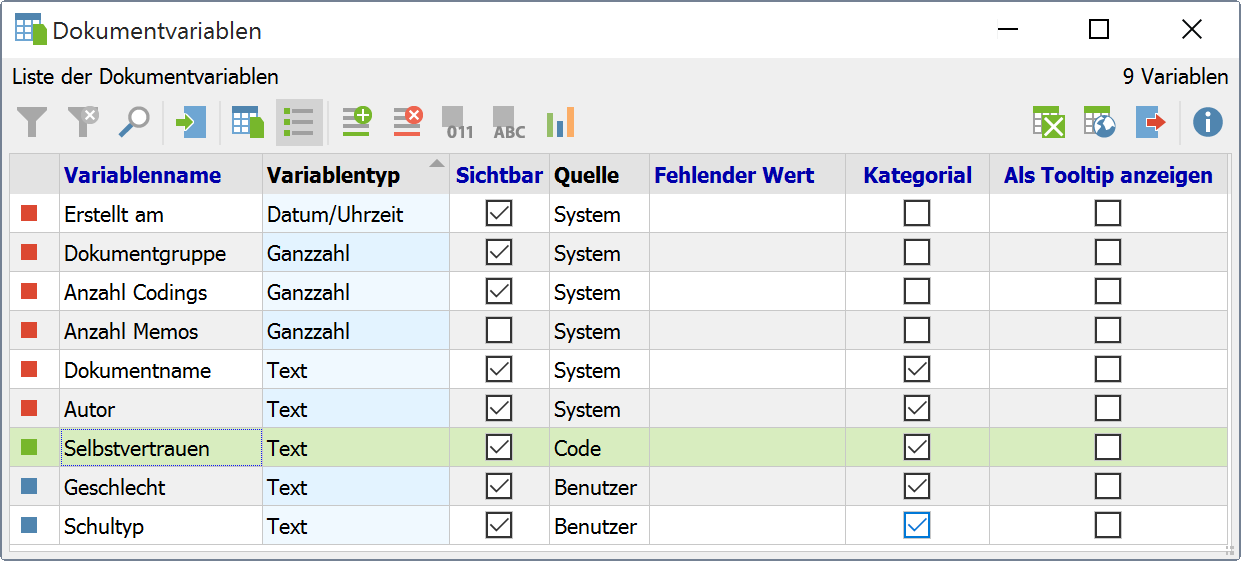Click the Anzahl Codings variable name
This screenshot has height=561, width=1241.
pos(135,292)
